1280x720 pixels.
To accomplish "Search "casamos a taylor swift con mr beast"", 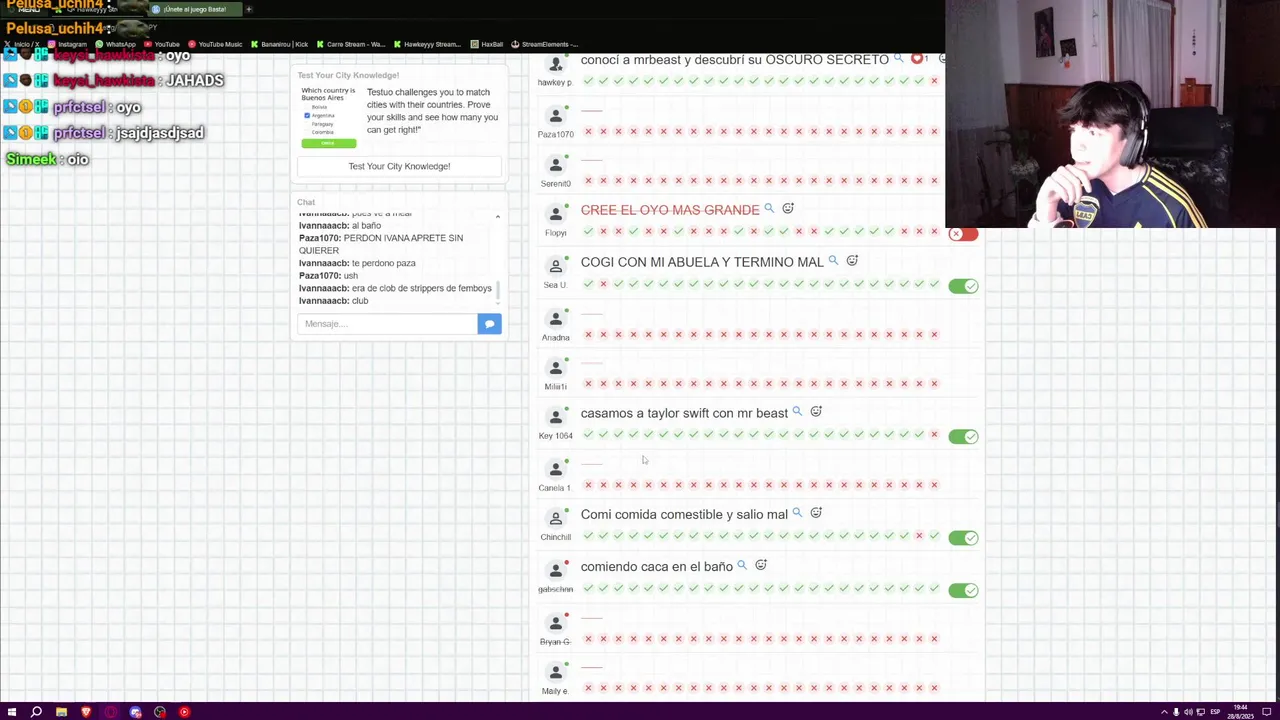I will 797,412.
